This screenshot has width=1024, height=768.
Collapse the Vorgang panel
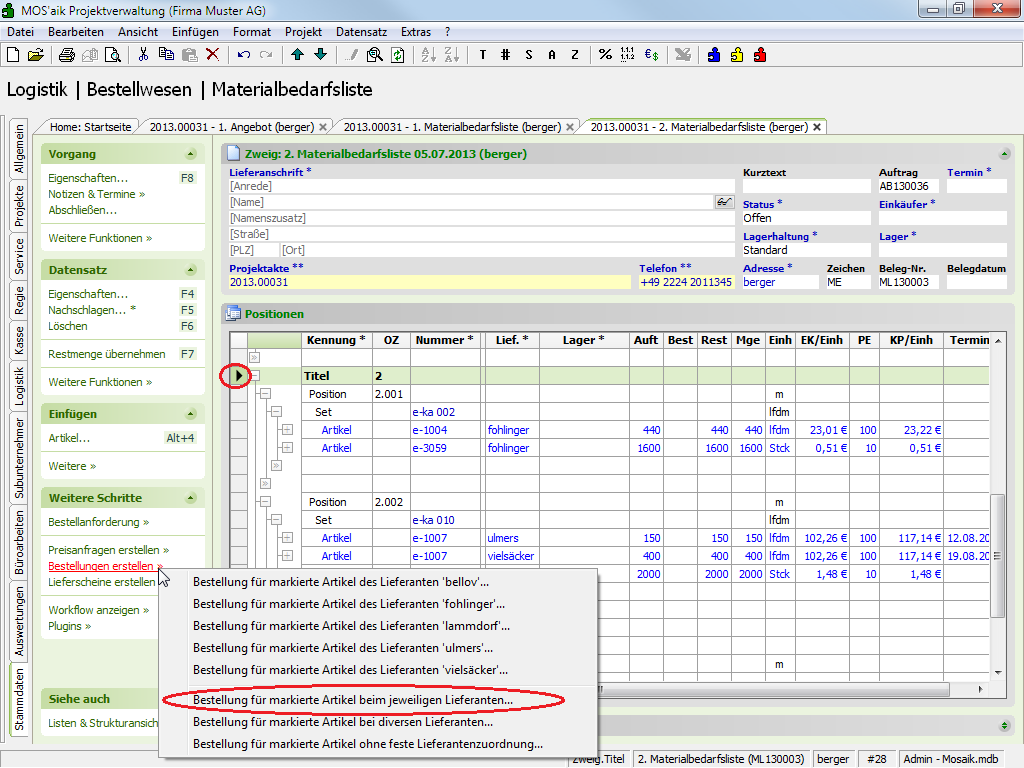tap(191, 154)
